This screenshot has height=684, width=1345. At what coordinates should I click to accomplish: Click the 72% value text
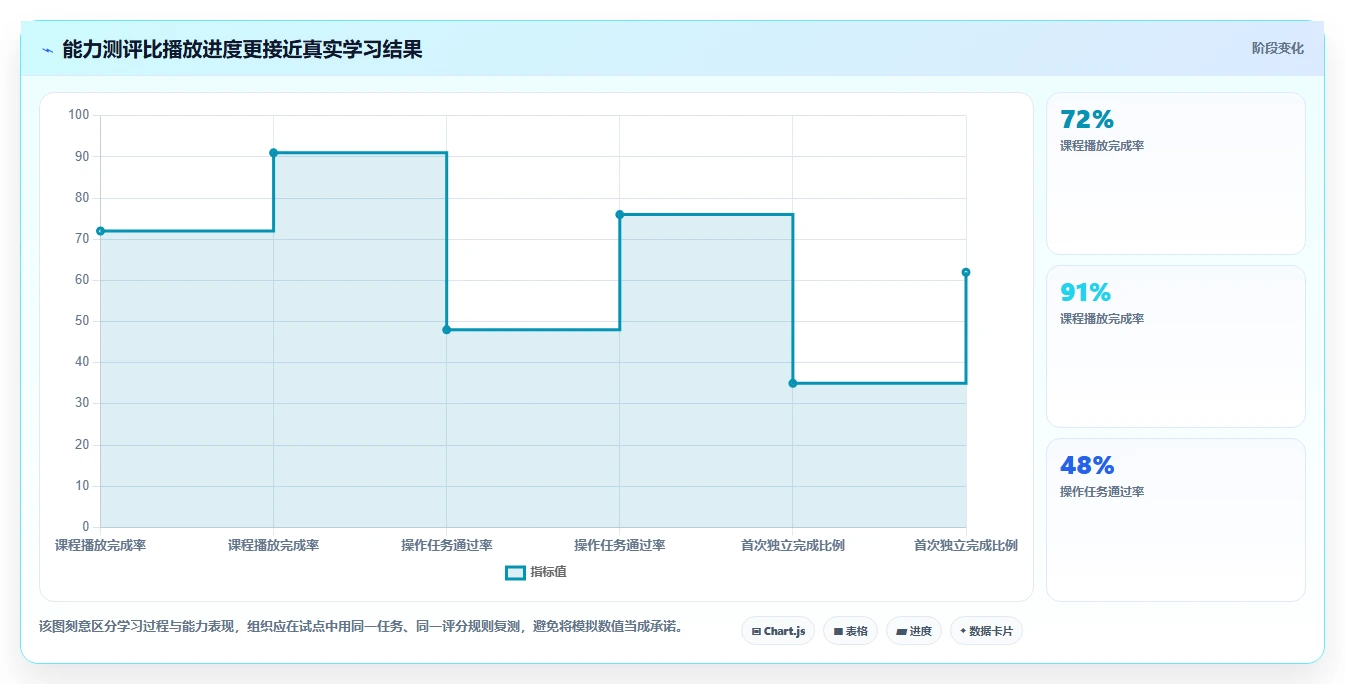coord(1087,119)
